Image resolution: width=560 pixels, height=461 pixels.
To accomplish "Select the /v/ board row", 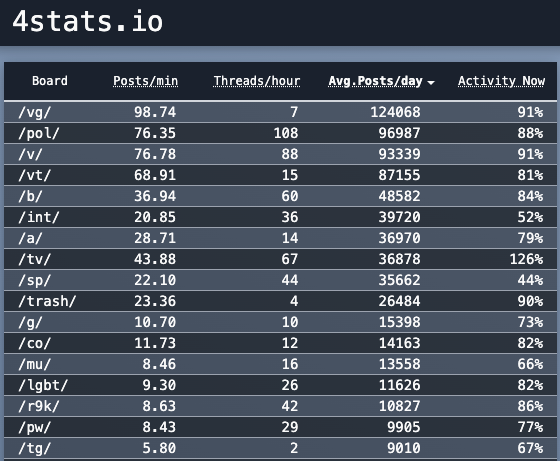I will pos(280,154).
